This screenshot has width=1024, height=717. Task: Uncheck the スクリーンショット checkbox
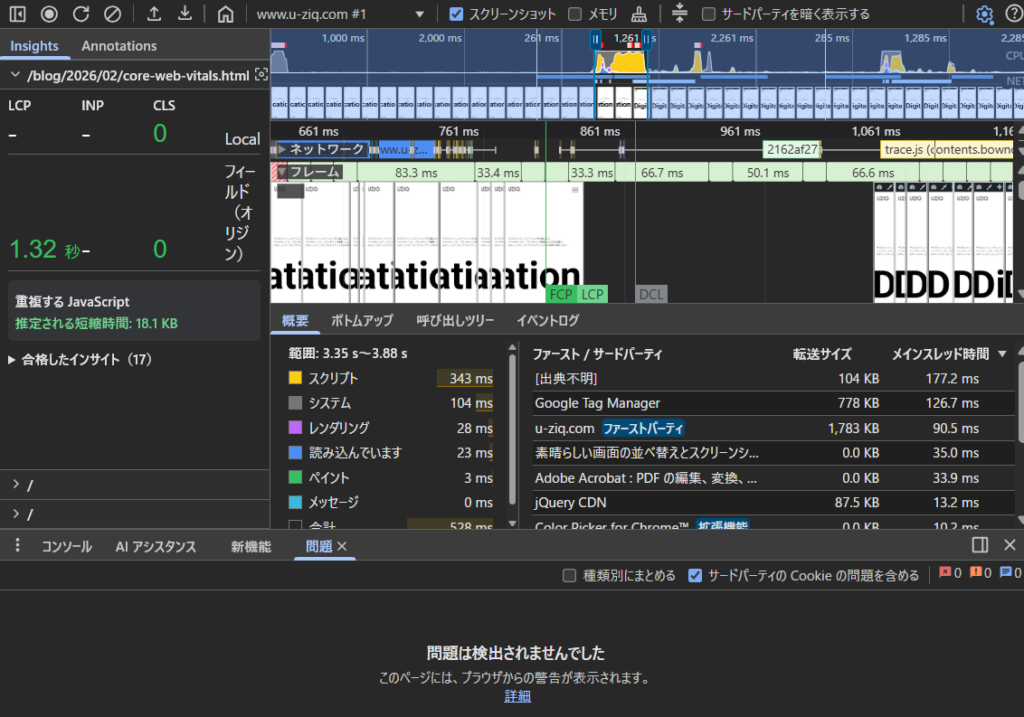click(x=457, y=14)
